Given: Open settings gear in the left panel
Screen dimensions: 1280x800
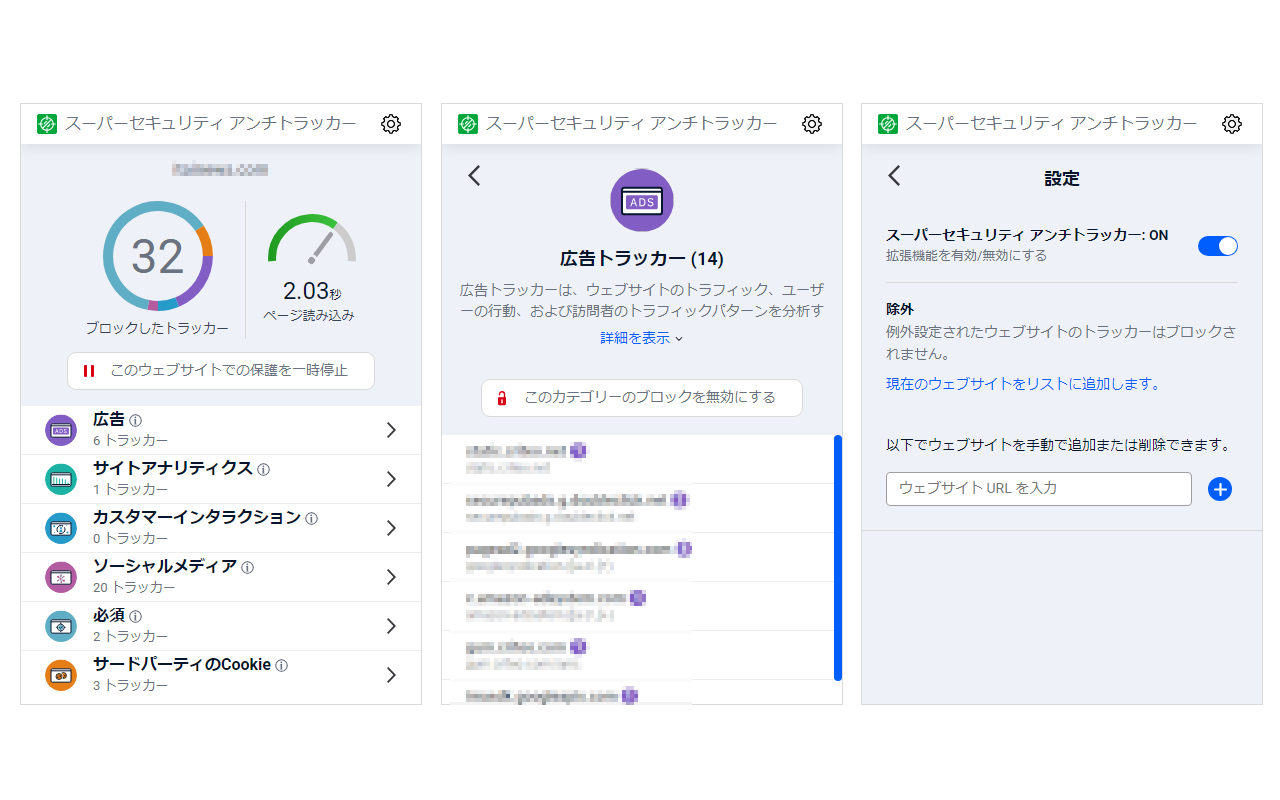Looking at the screenshot, I should (x=391, y=124).
